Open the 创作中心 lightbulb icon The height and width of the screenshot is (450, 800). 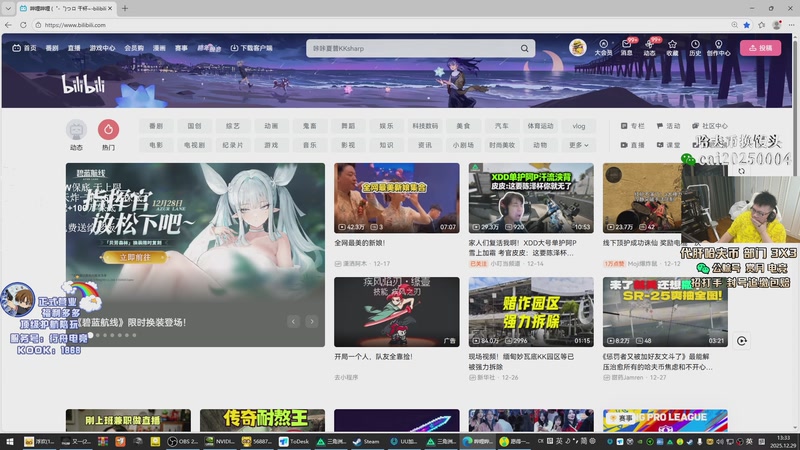pyautogui.click(x=718, y=47)
